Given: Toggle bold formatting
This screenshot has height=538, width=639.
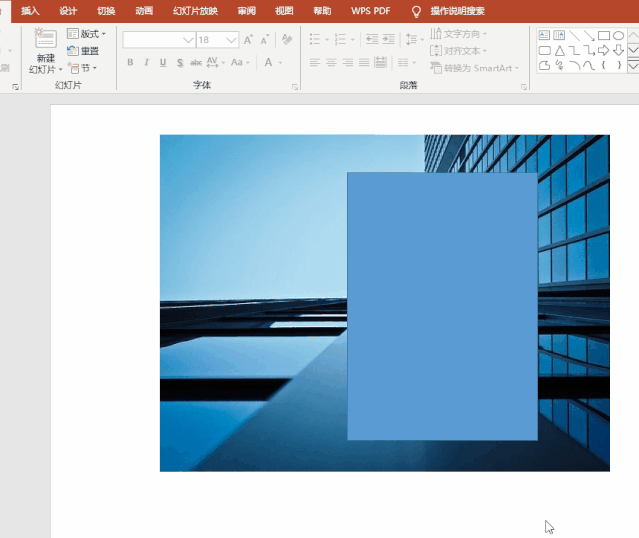Looking at the screenshot, I should (130, 63).
